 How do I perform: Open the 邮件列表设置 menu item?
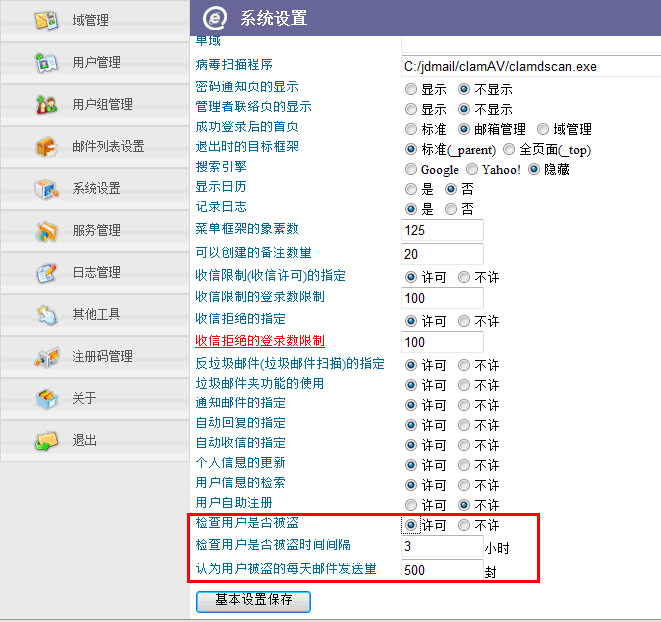(x=95, y=146)
